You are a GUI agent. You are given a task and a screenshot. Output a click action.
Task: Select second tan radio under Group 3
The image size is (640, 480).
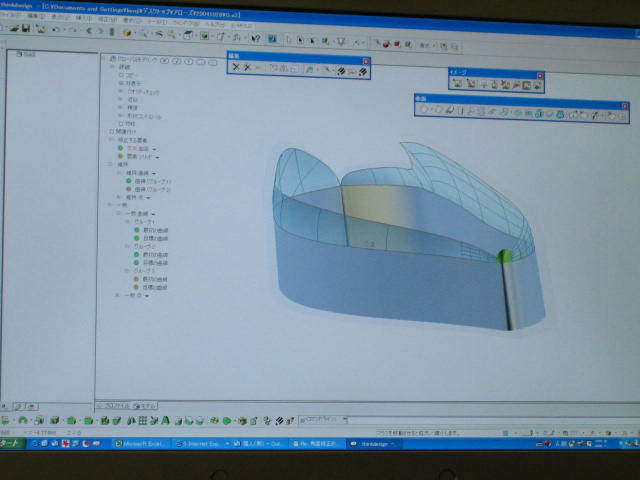[137, 287]
